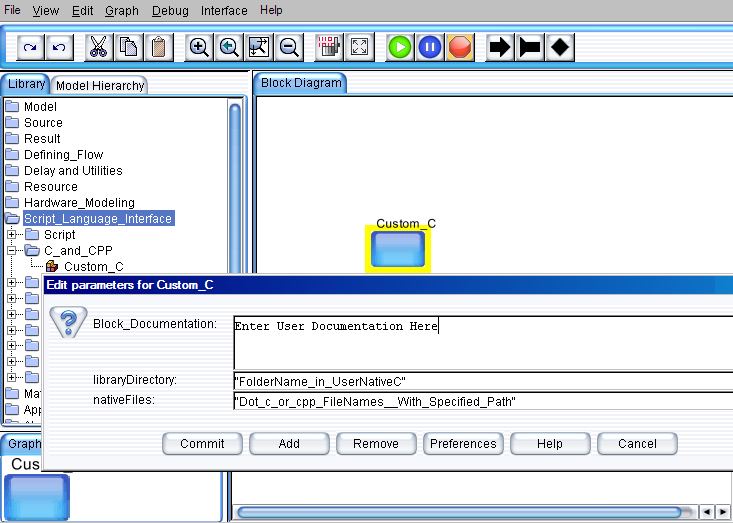Switch to the Library tab
Image resolution: width=733 pixels, height=523 pixels.
26,84
